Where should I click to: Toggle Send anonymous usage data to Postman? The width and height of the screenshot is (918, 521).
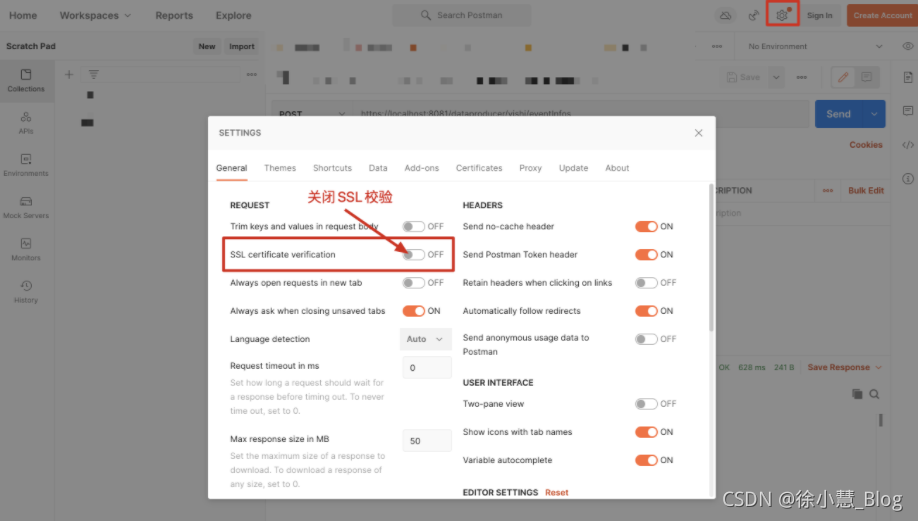[646, 339]
